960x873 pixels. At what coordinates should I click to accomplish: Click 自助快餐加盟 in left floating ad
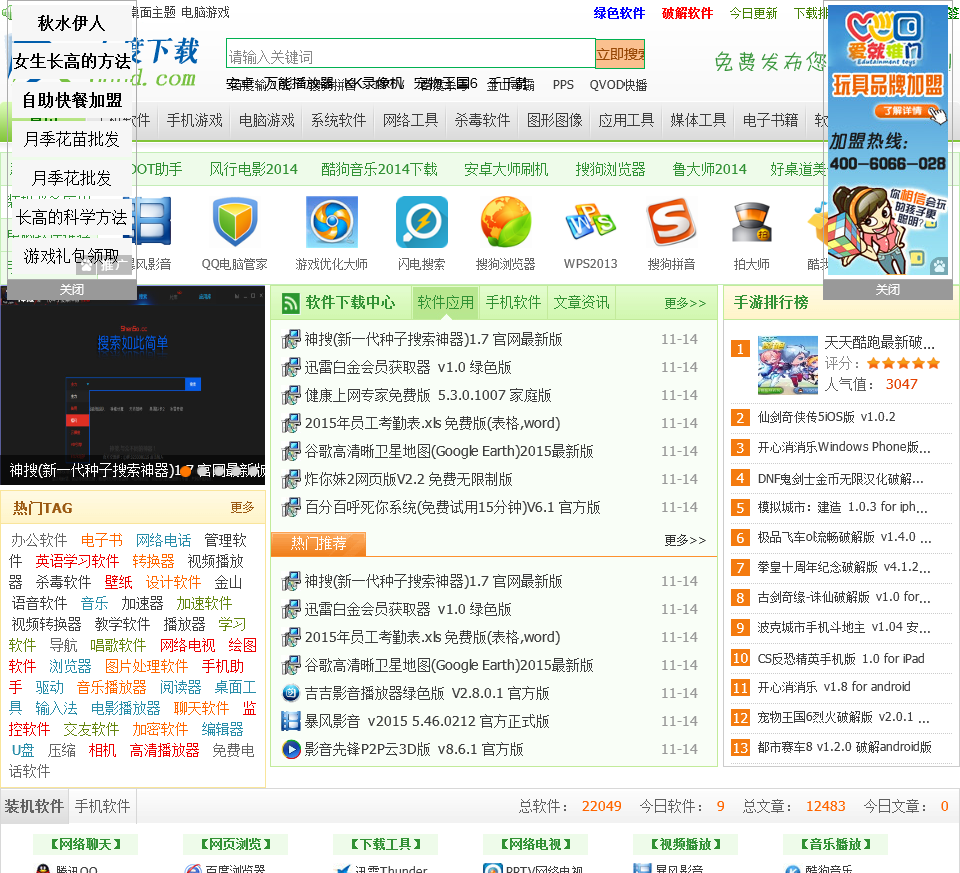72,100
